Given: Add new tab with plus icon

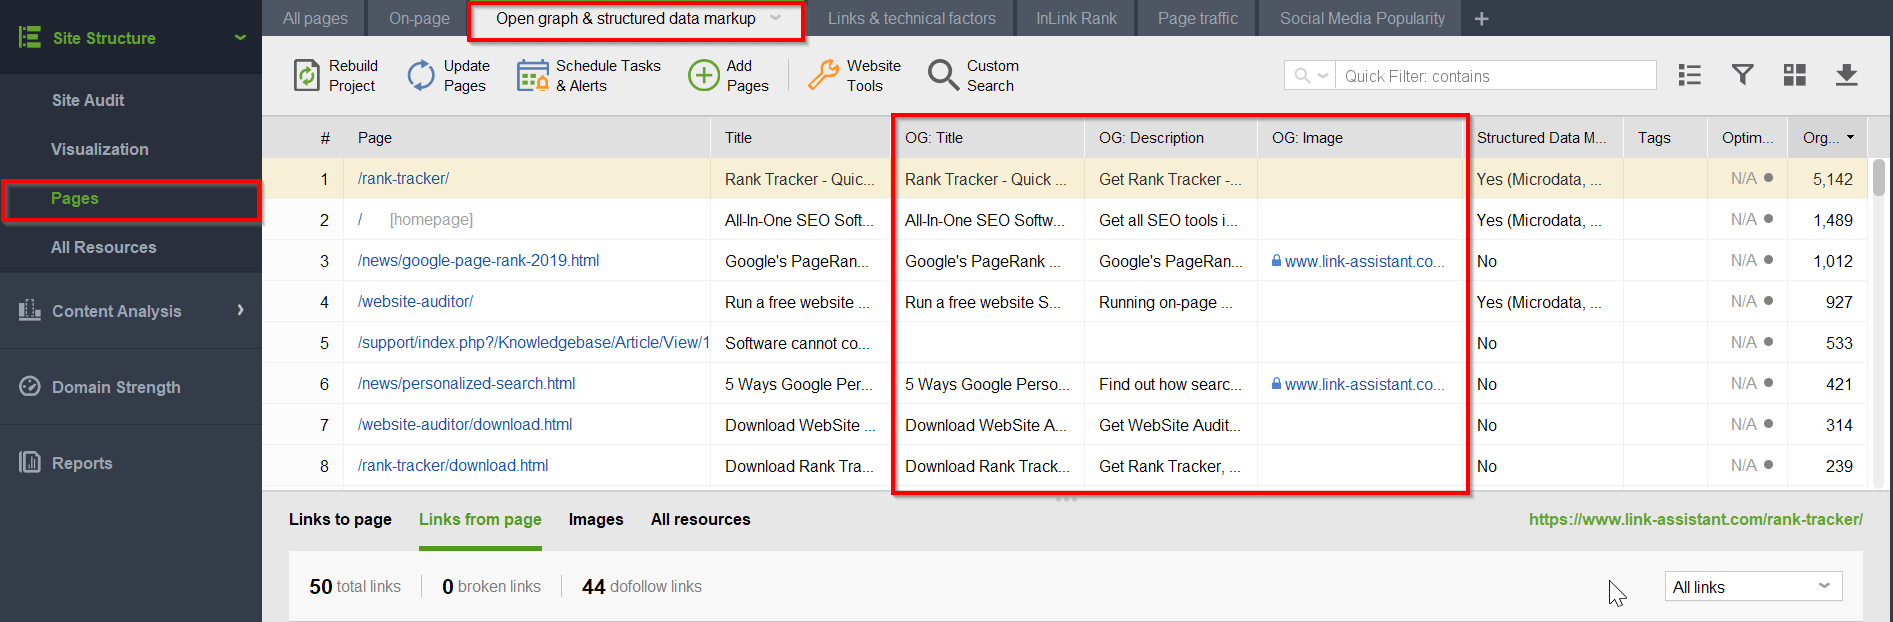Looking at the screenshot, I should coord(1482,19).
